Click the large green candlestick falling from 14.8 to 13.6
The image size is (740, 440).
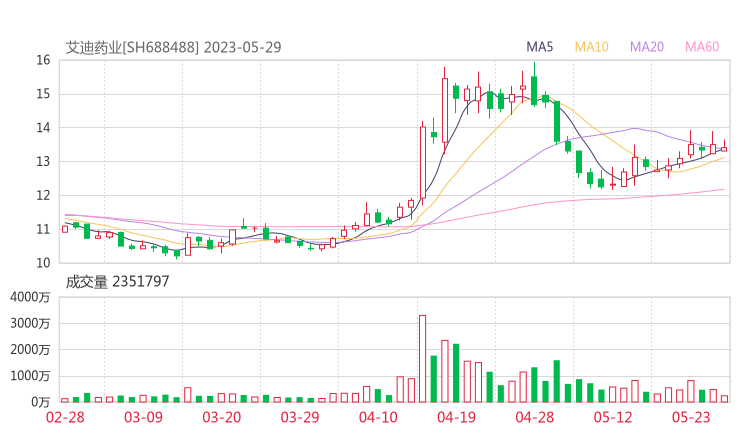point(557,121)
